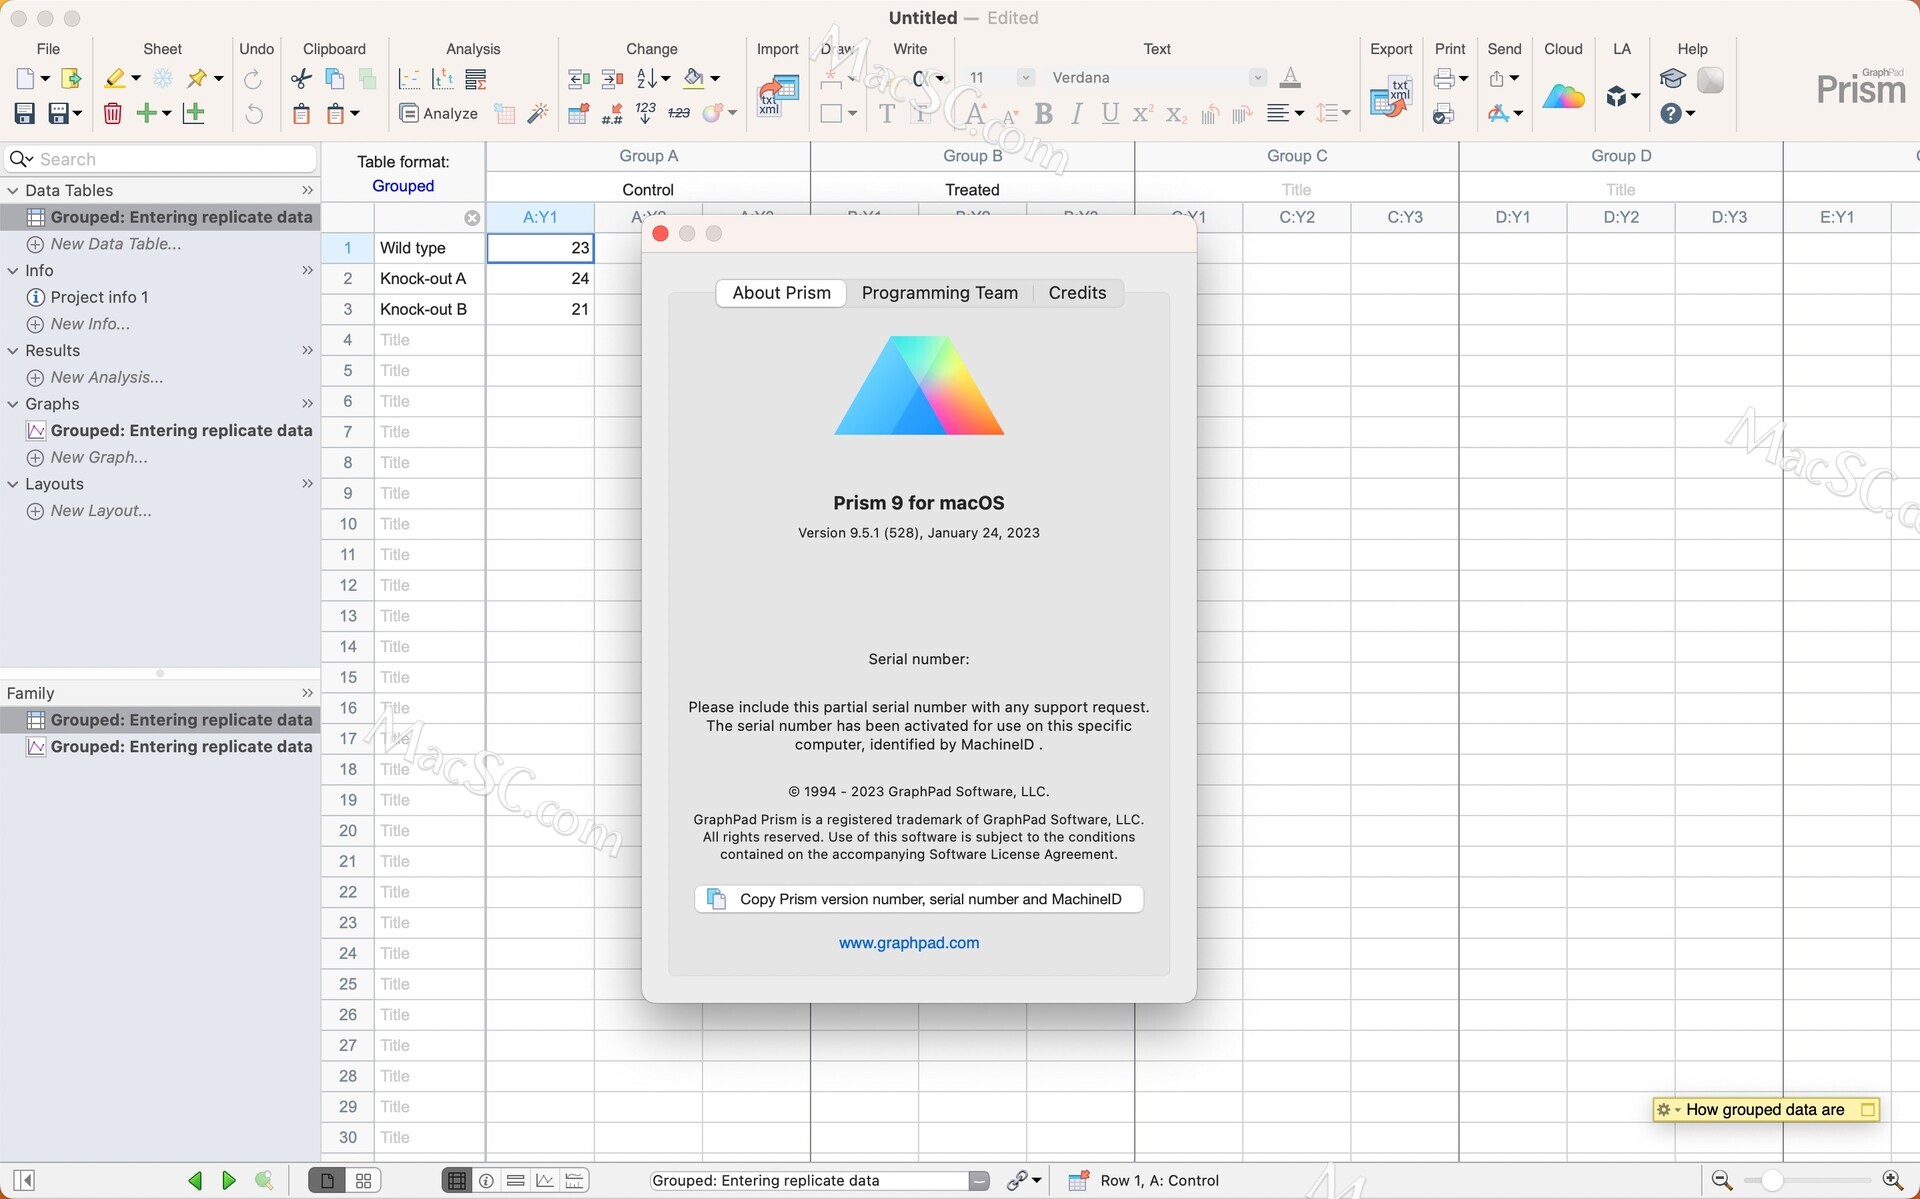This screenshot has width=1920, height=1199.
Task: Click the zoom slider knob
Action: [x=1771, y=1181]
